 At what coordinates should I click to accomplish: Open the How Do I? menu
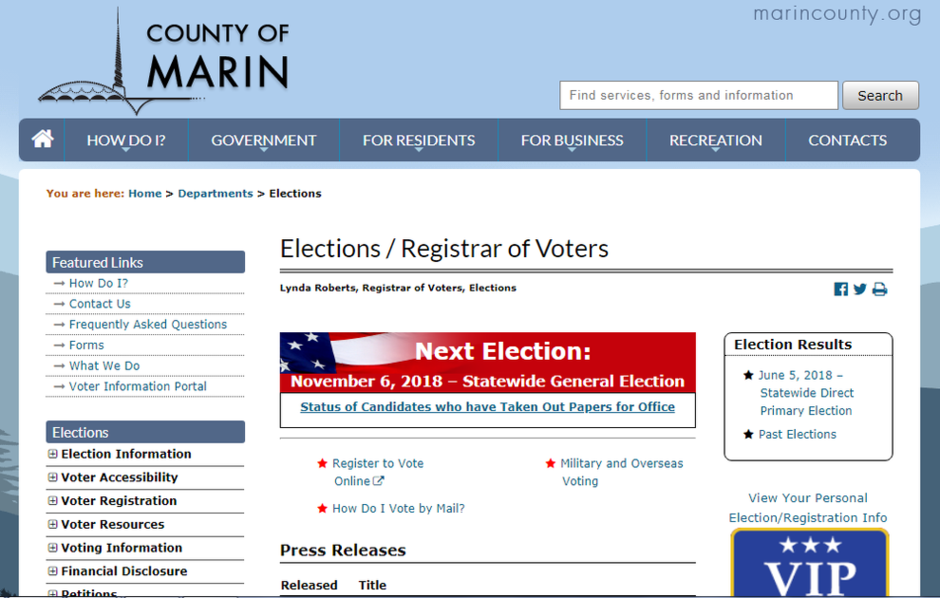126,141
